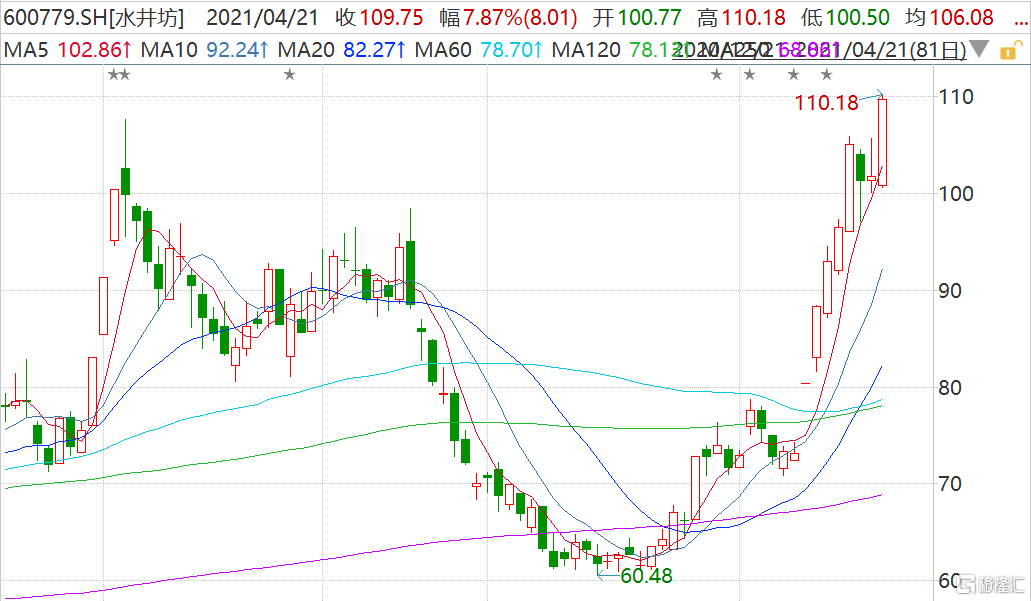
Task: Click the 100 price axis label
Action: click(956, 194)
